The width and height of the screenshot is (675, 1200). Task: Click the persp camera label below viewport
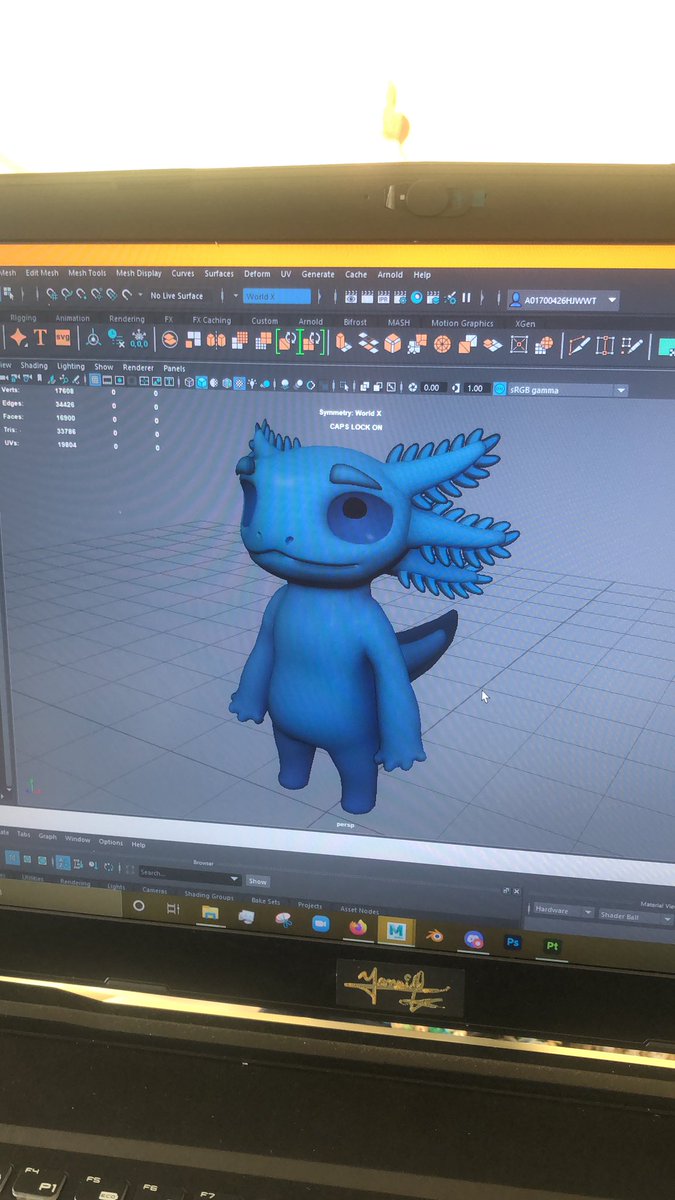346,825
